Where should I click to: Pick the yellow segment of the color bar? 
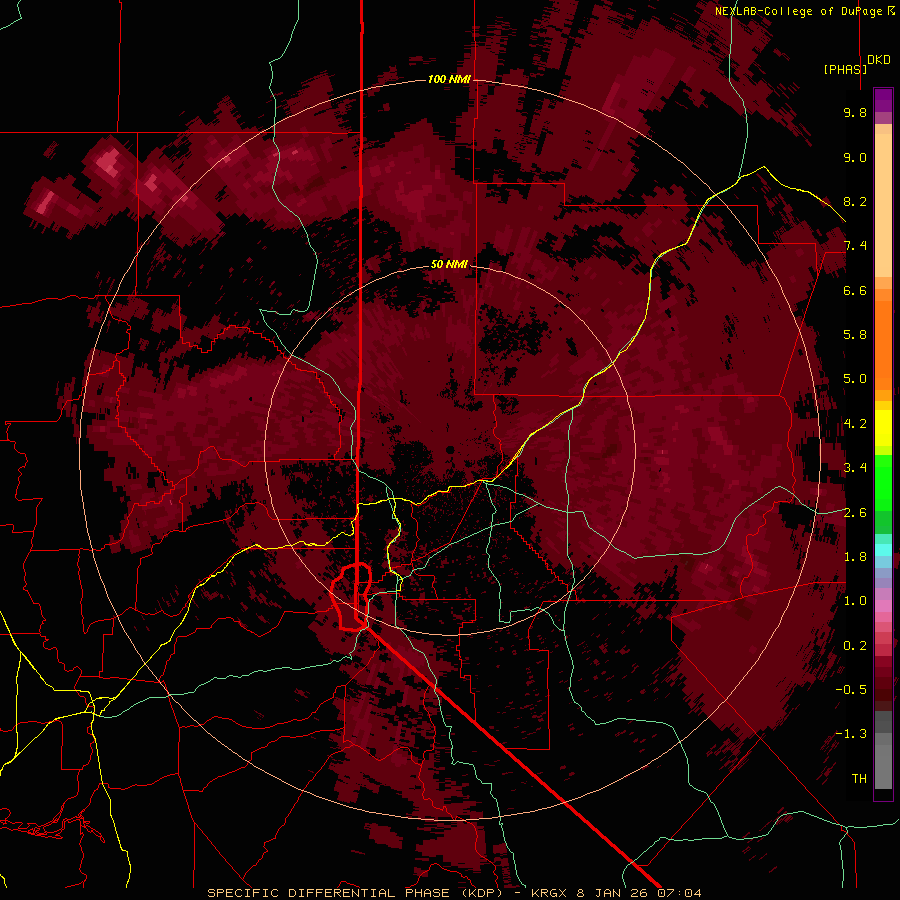click(x=883, y=428)
